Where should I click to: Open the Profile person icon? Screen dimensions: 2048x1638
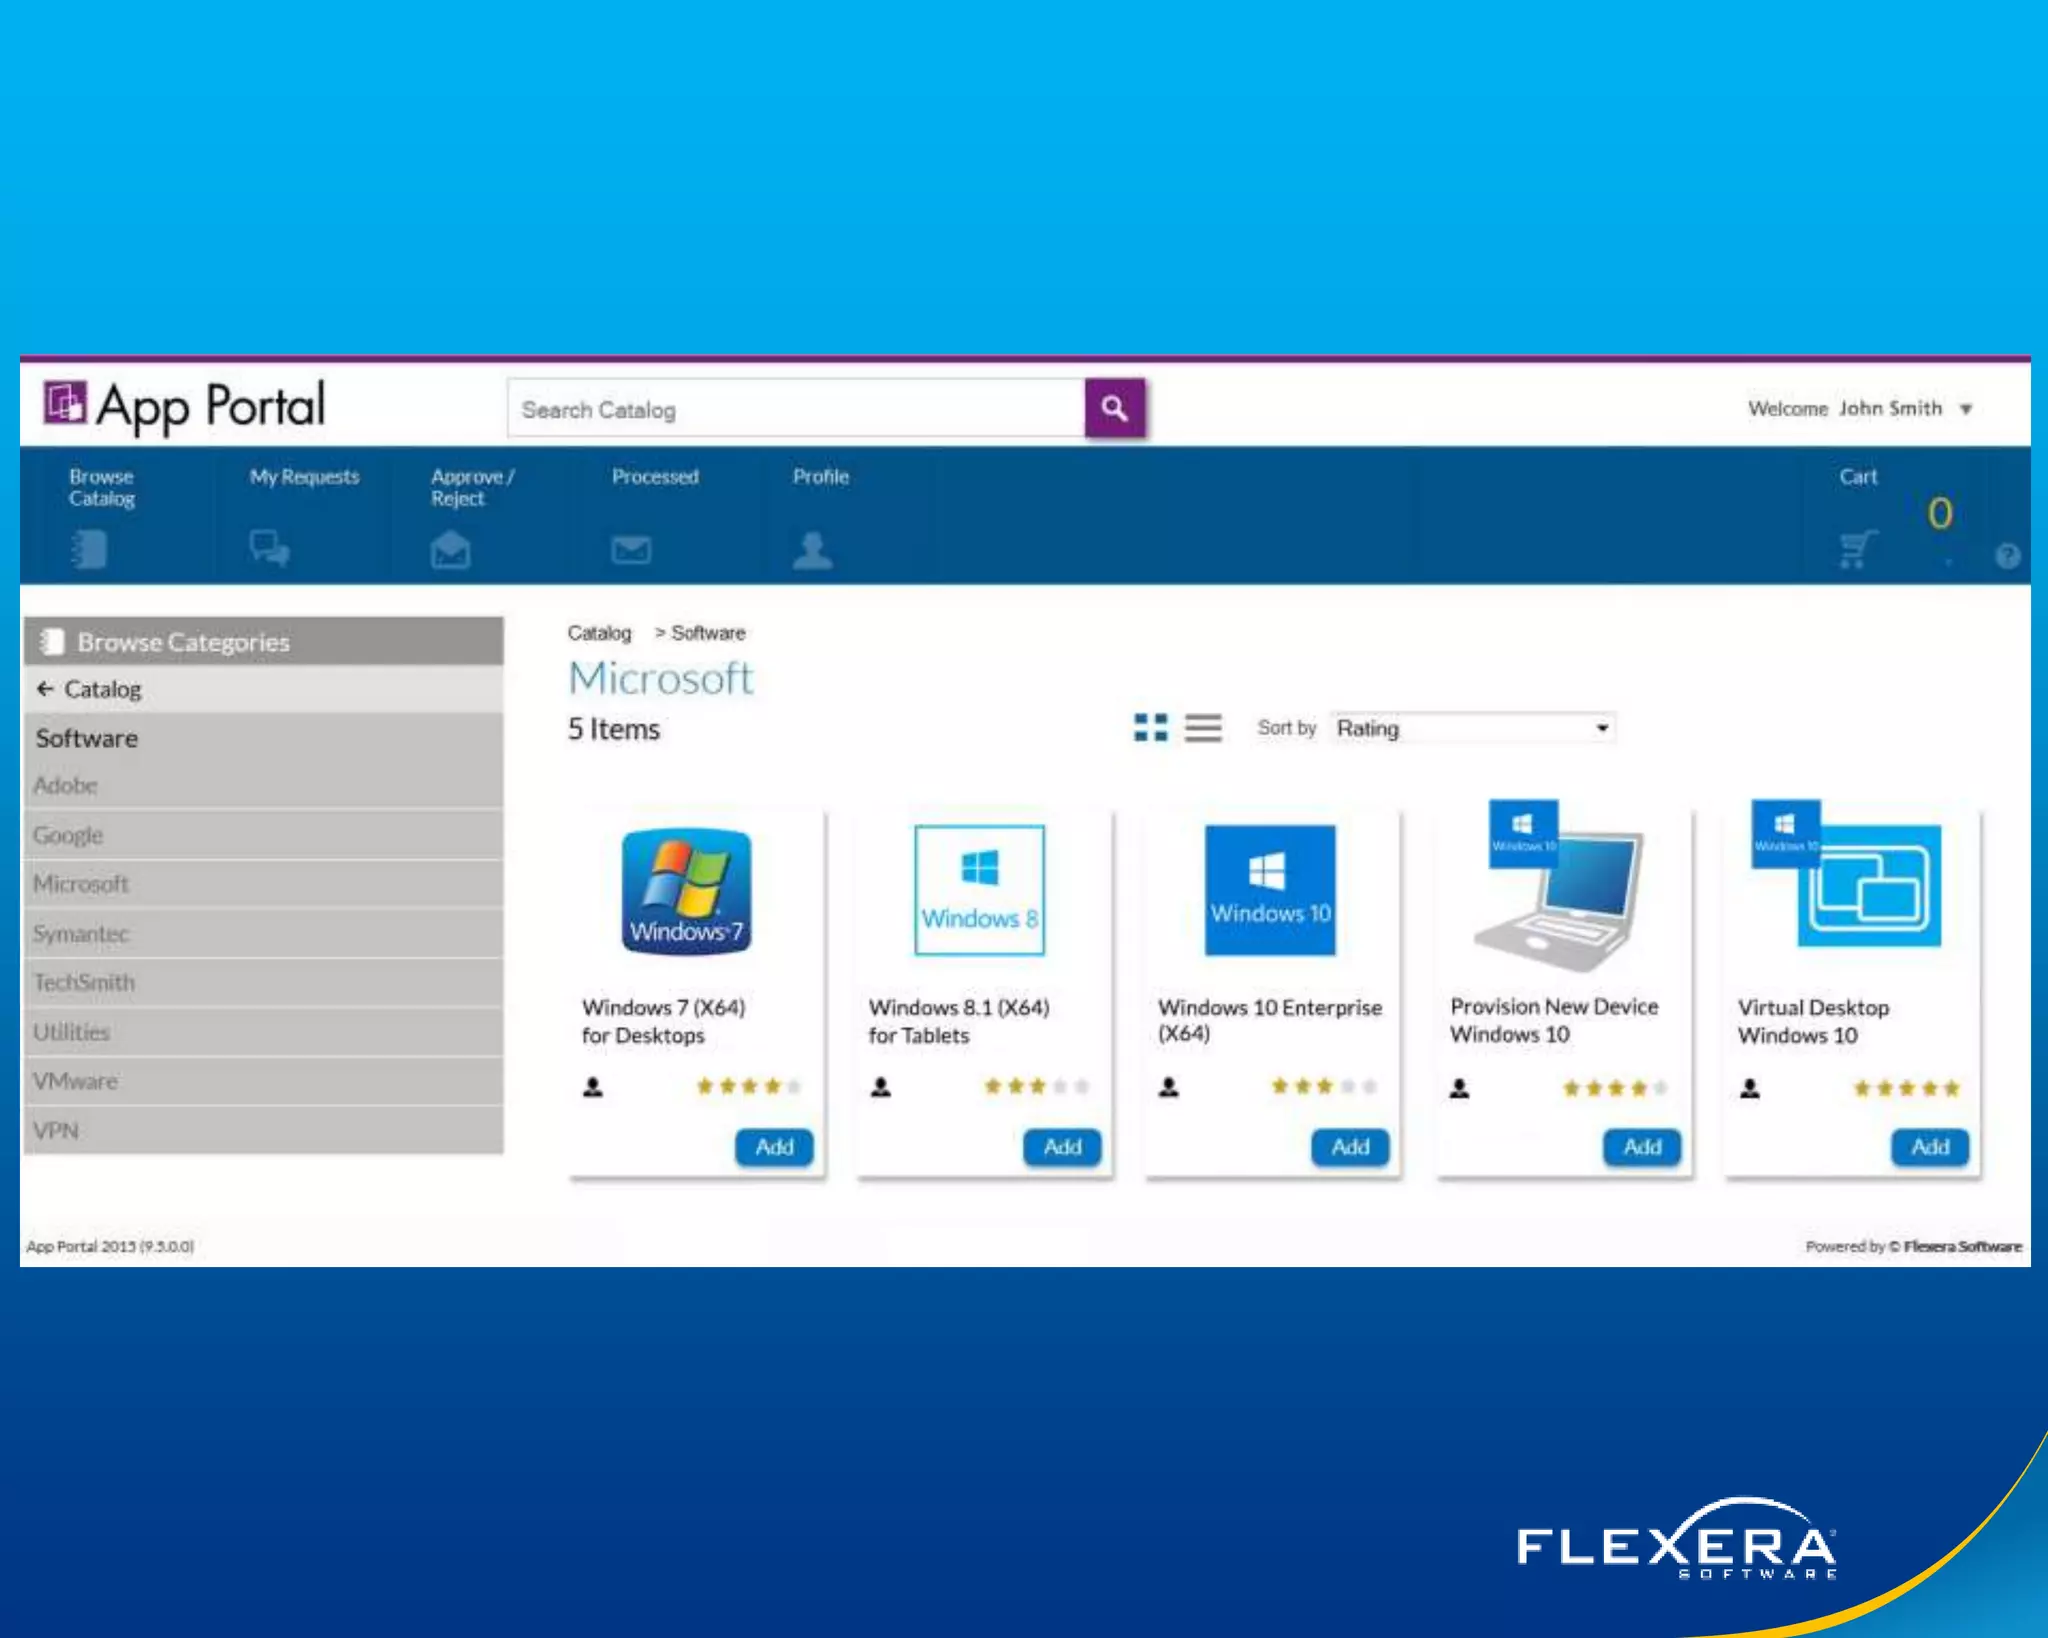(x=812, y=550)
